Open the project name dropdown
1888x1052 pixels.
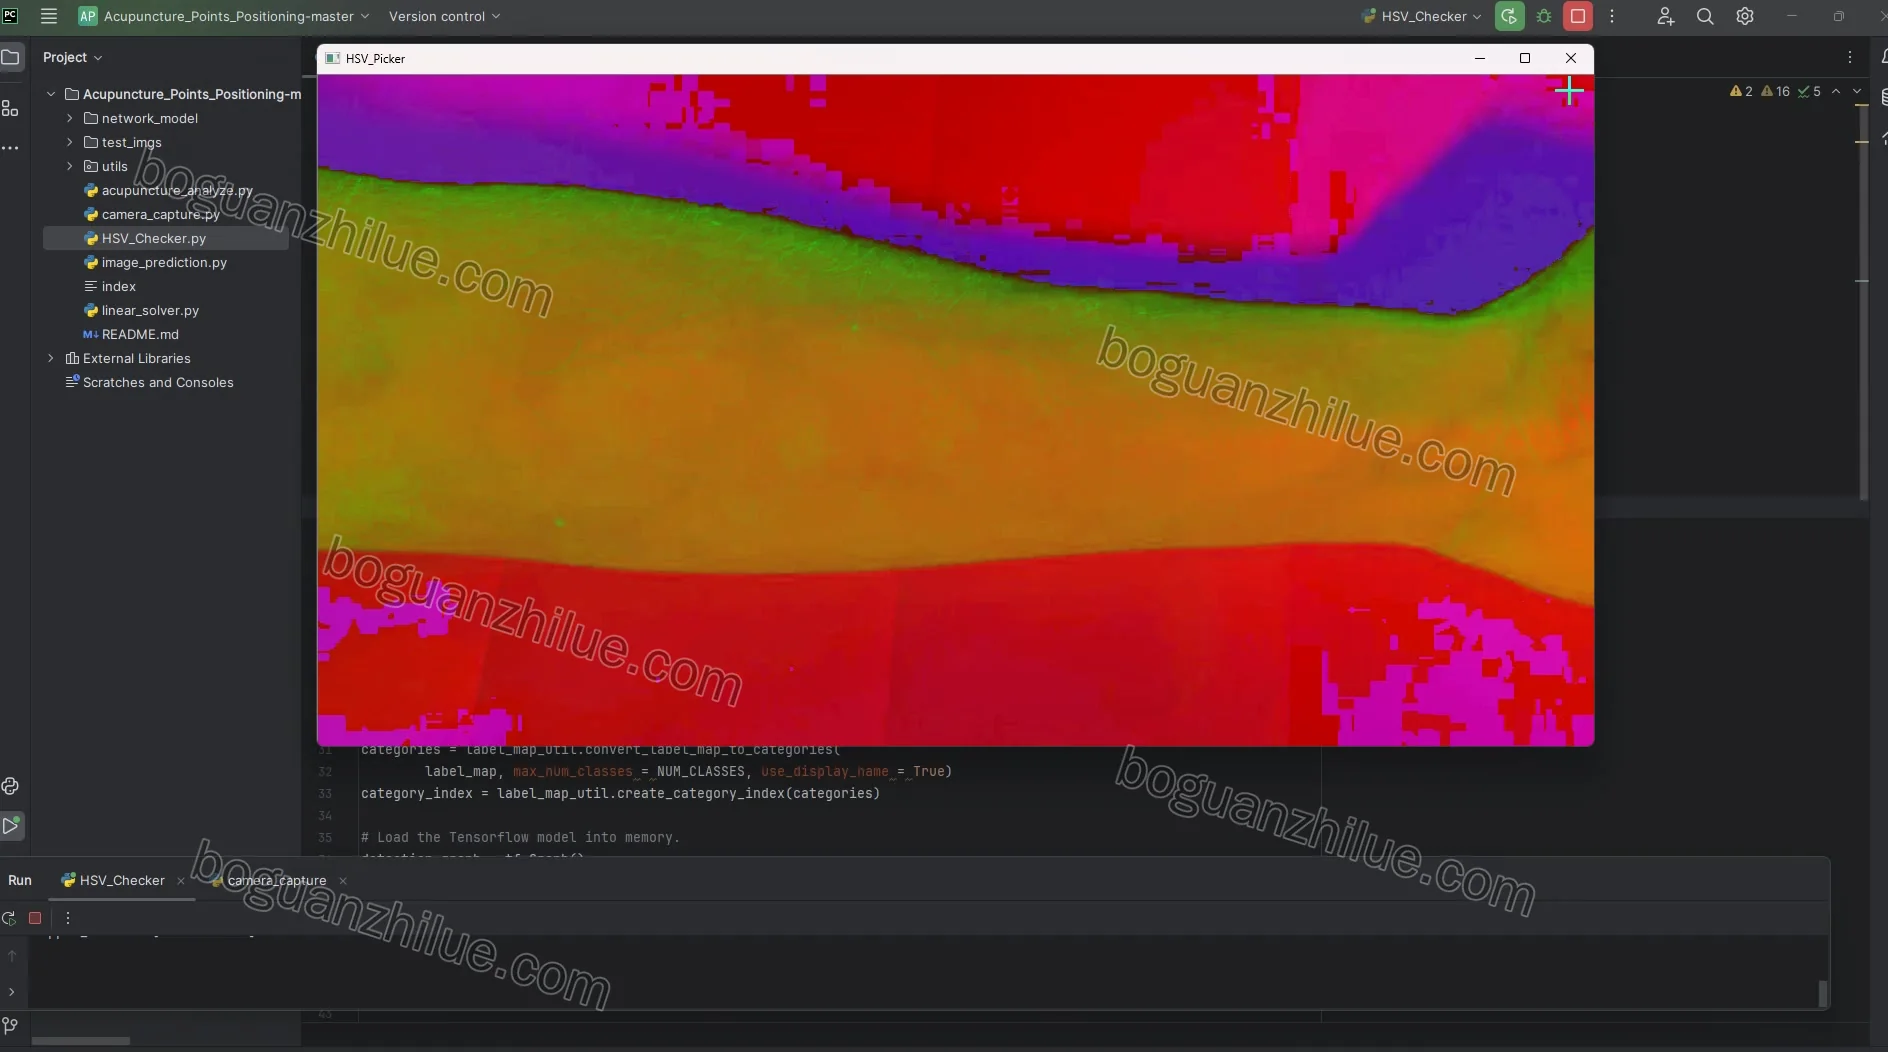224,16
